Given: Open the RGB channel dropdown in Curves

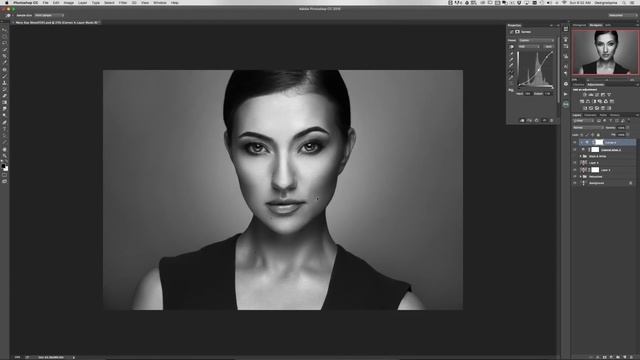Looking at the screenshot, I should click(529, 47).
